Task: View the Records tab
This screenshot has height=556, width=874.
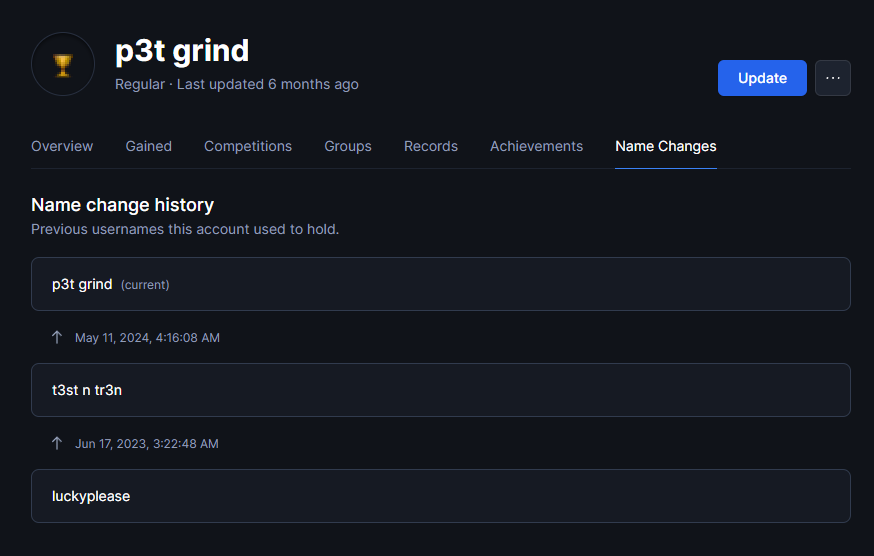Action: [x=431, y=146]
